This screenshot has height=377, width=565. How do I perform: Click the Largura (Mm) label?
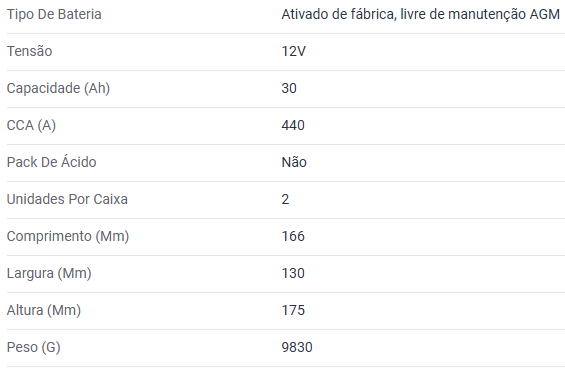pos(49,274)
